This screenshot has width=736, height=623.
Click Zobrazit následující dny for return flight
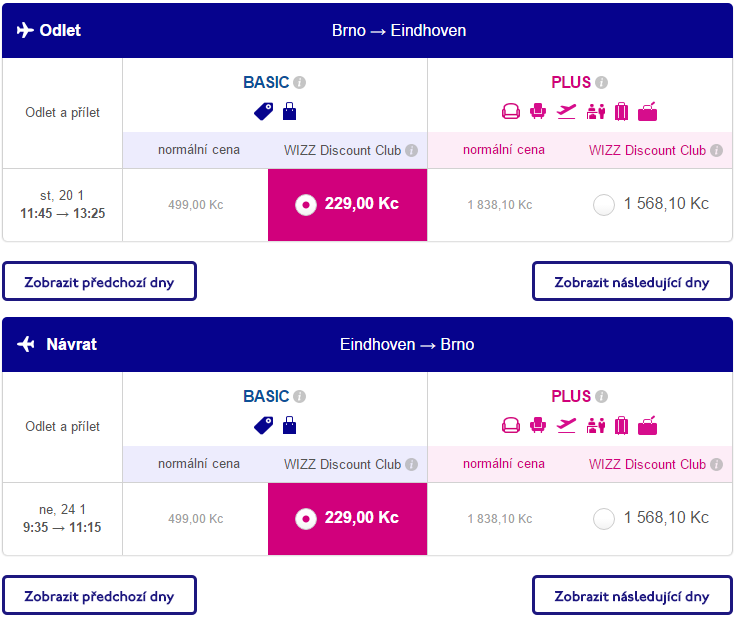click(632, 595)
